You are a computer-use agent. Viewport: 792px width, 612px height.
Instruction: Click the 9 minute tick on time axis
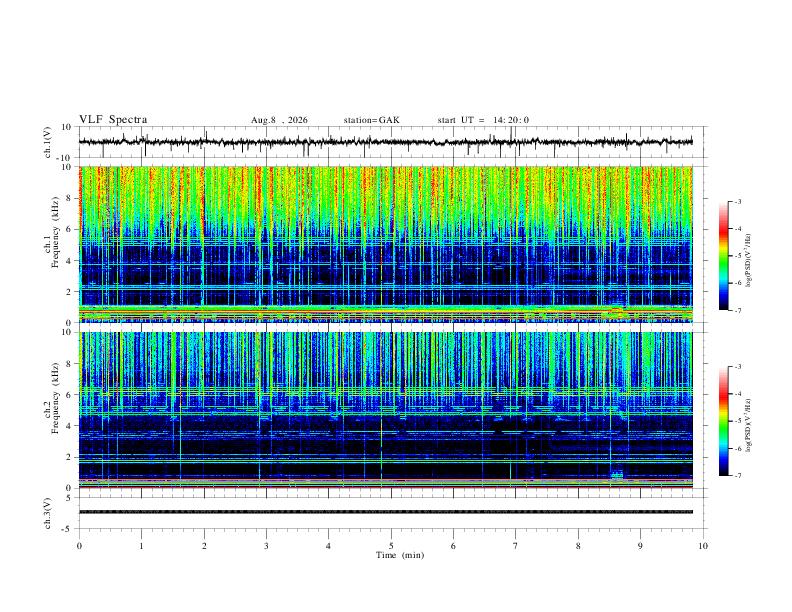[x=640, y=546]
